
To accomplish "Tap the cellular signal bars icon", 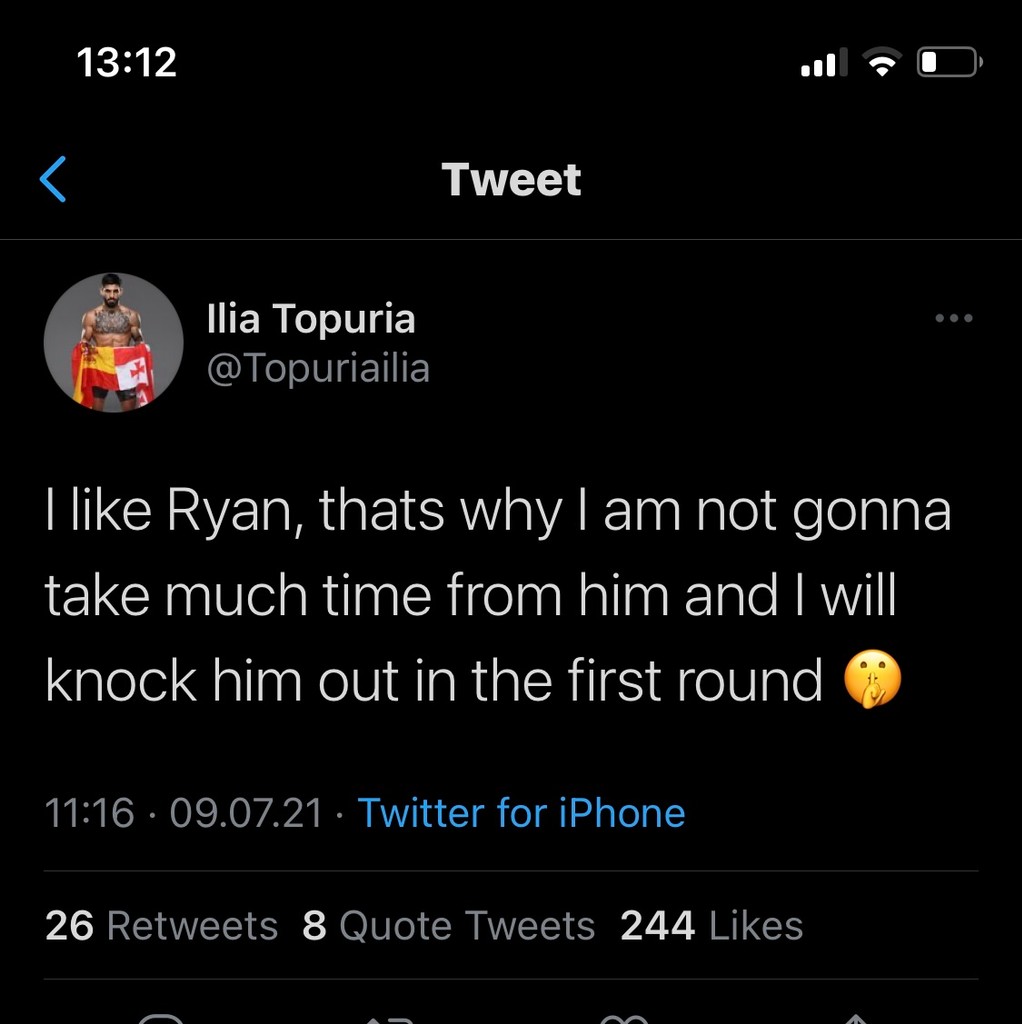I will point(824,64).
